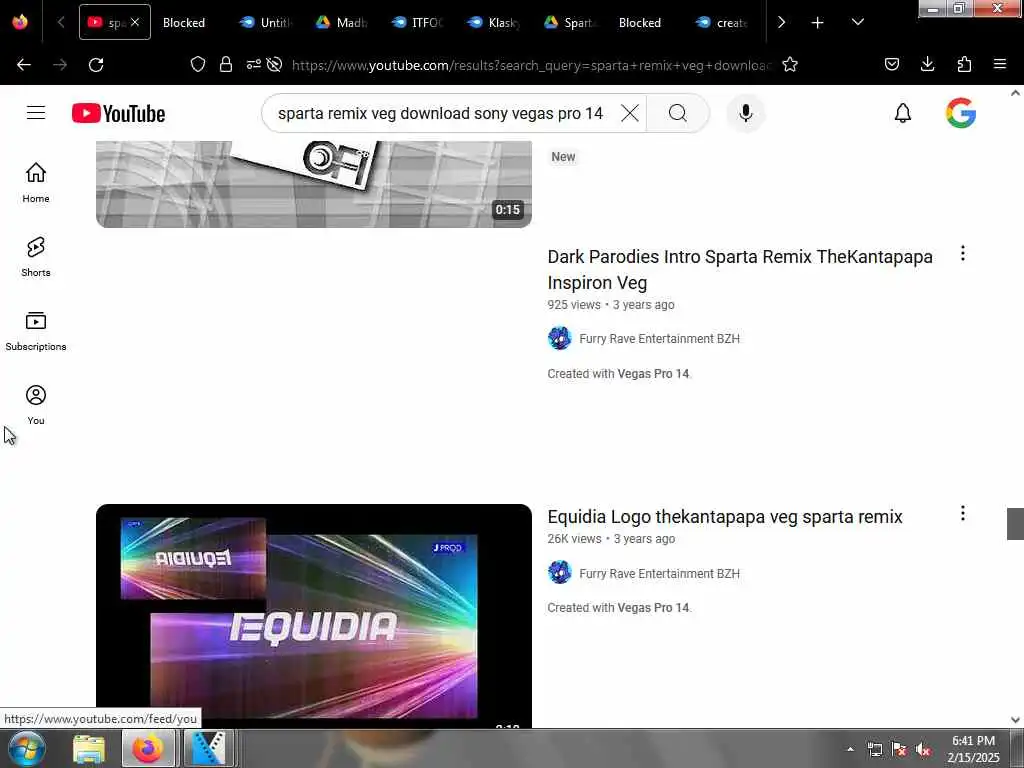The height and width of the screenshot is (768, 1024).
Task: Go back with the Firefox back arrow
Action: point(24,65)
